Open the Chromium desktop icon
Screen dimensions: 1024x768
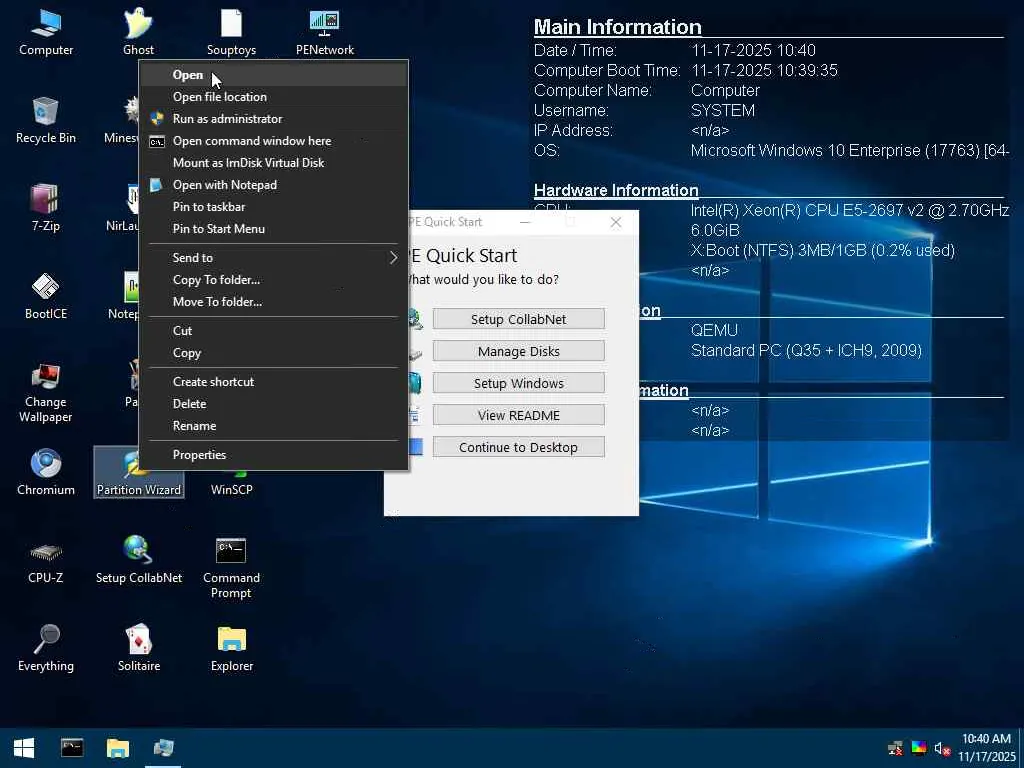point(45,465)
